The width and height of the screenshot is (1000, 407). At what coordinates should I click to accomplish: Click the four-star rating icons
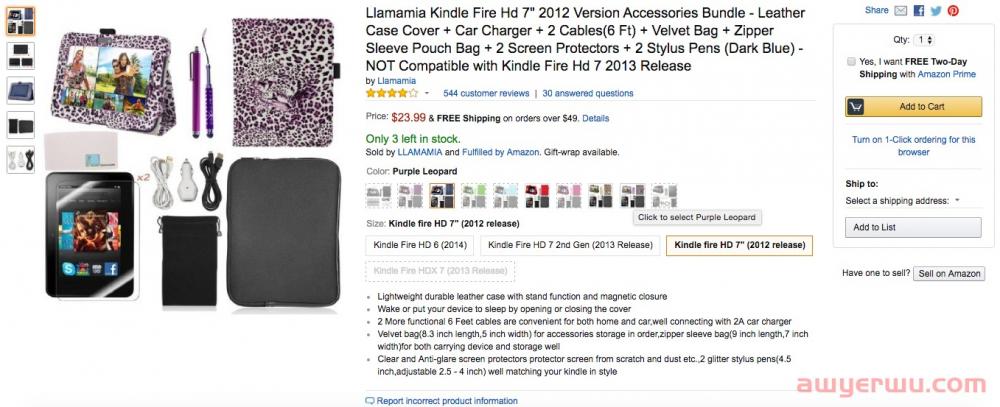tap(392, 93)
